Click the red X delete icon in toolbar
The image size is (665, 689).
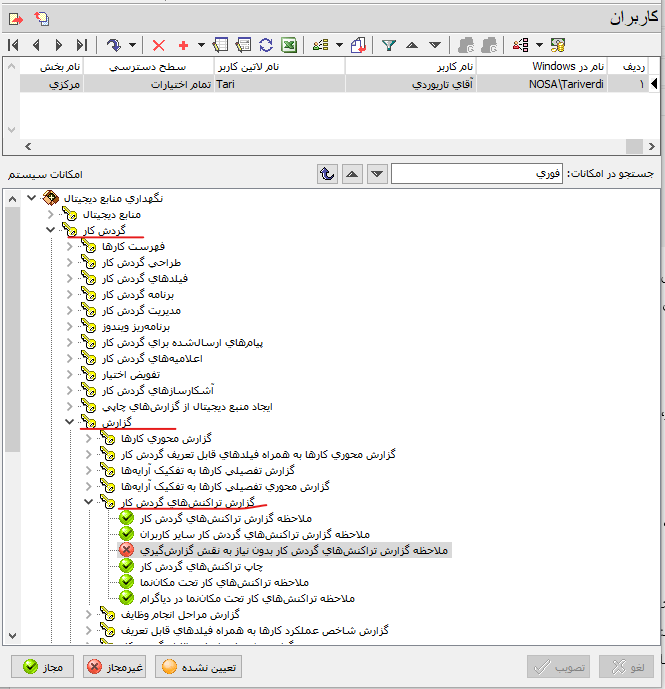159,45
